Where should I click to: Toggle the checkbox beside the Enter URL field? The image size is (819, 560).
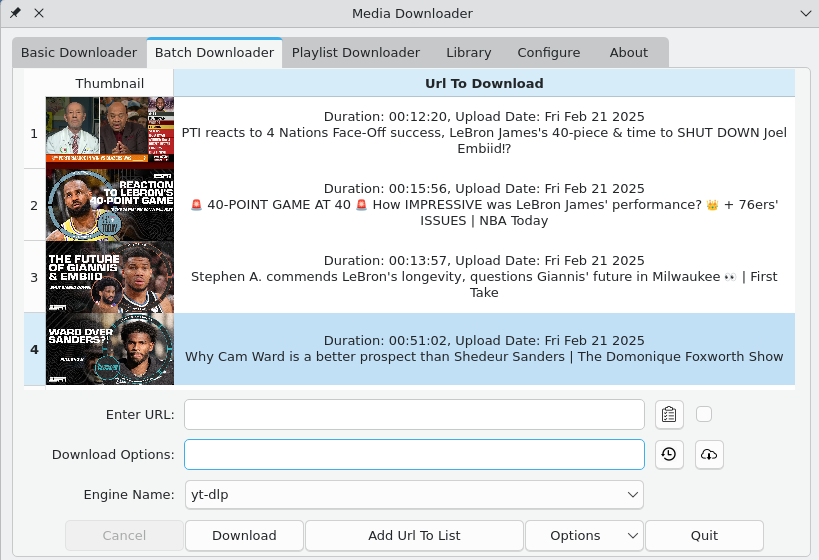704,414
